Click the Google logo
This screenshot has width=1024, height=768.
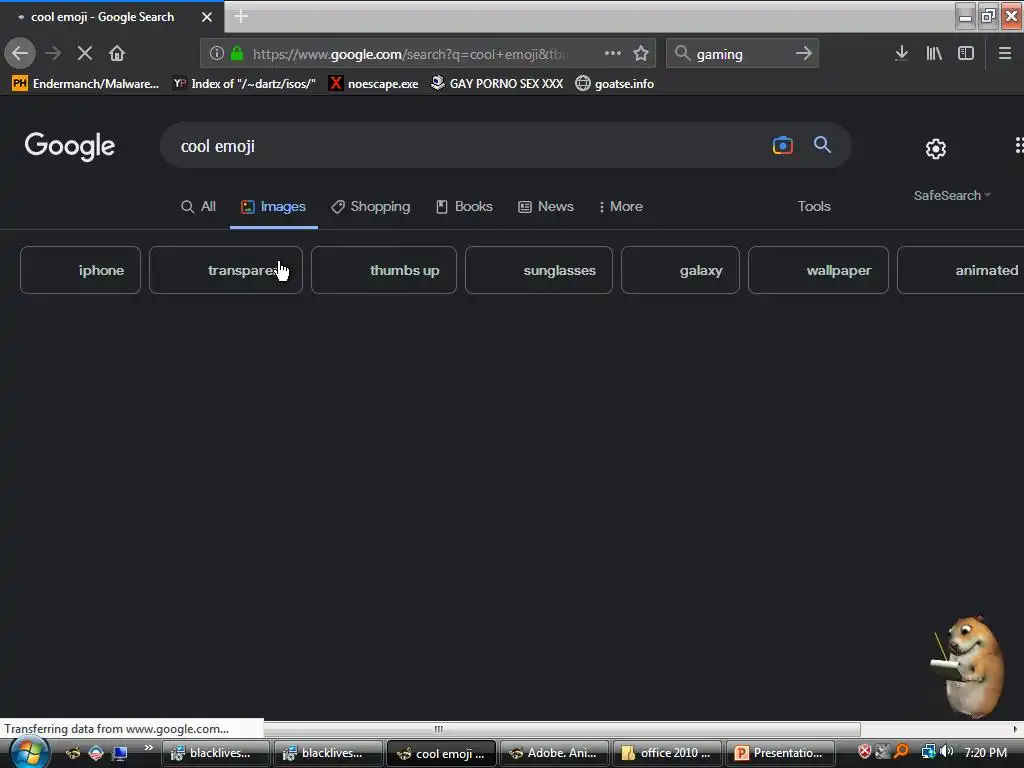pyautogui.click(x=70, y=146)
